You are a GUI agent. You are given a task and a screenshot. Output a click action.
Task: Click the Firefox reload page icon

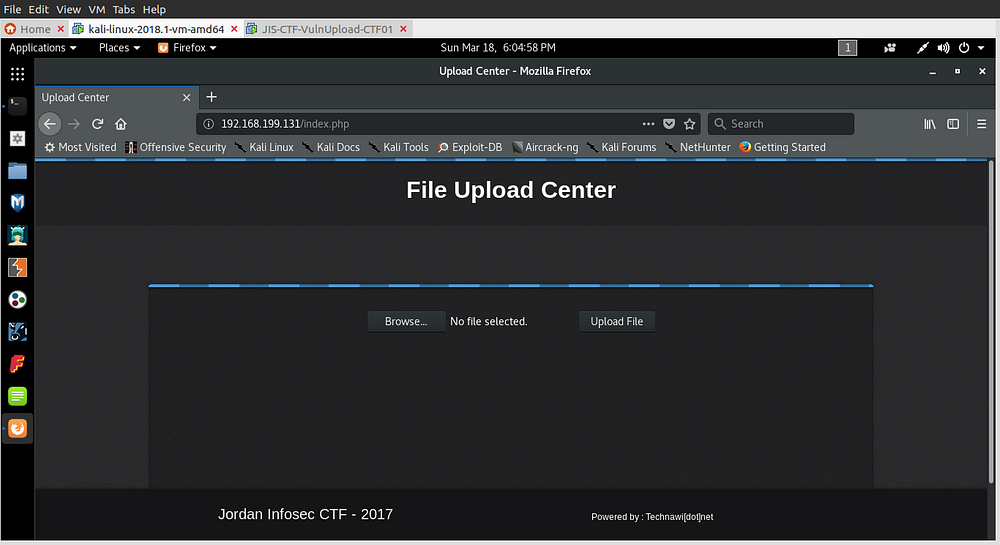tap(97, 124)
